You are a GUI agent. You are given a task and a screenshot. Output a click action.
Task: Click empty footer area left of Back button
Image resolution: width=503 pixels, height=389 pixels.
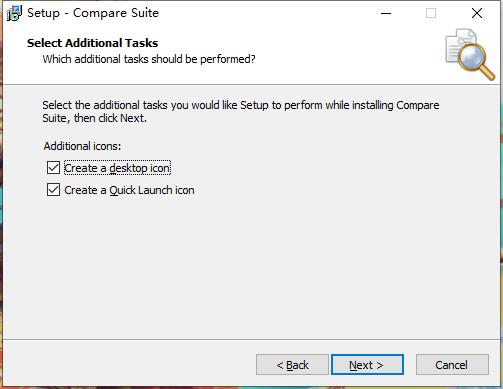130,365
